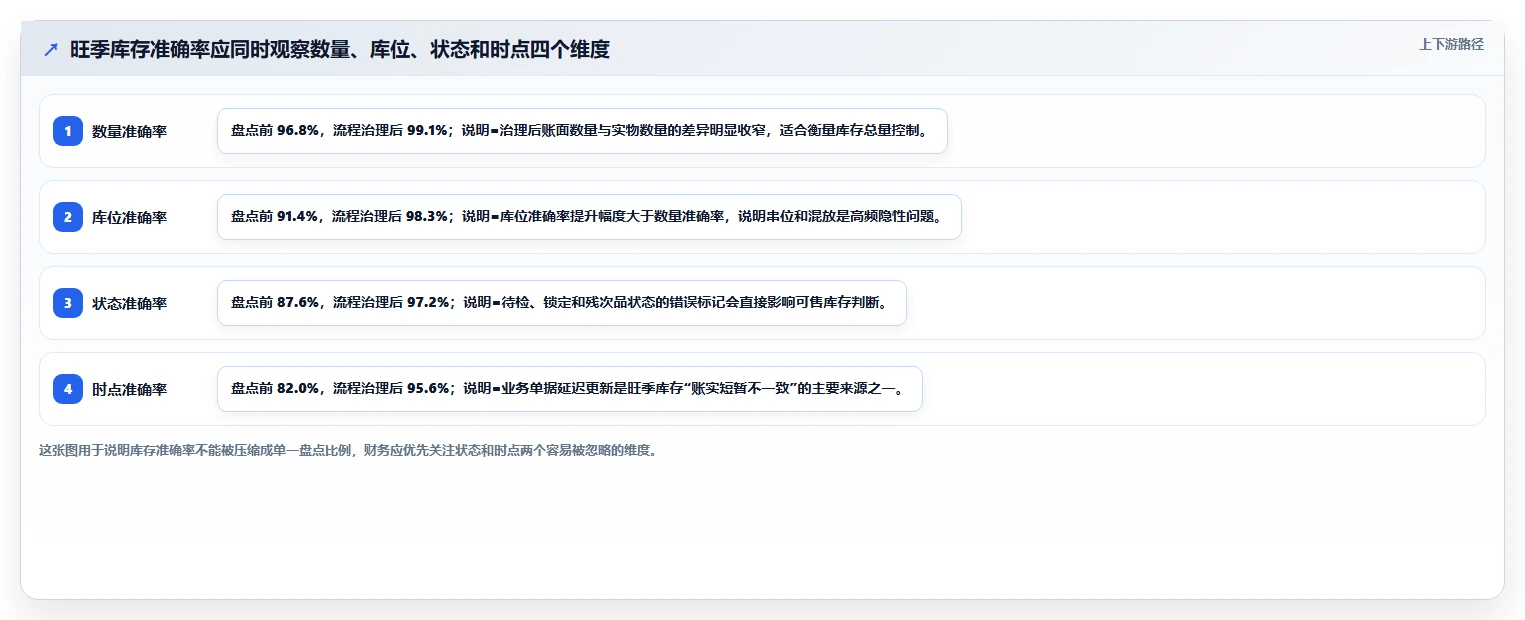The width and height of the screenshot is (1525, 620).
Task: Select the header title 旺季库存准确率应同时观察数量、库位、状态和时点四个维度
Action: coord(340,49)
